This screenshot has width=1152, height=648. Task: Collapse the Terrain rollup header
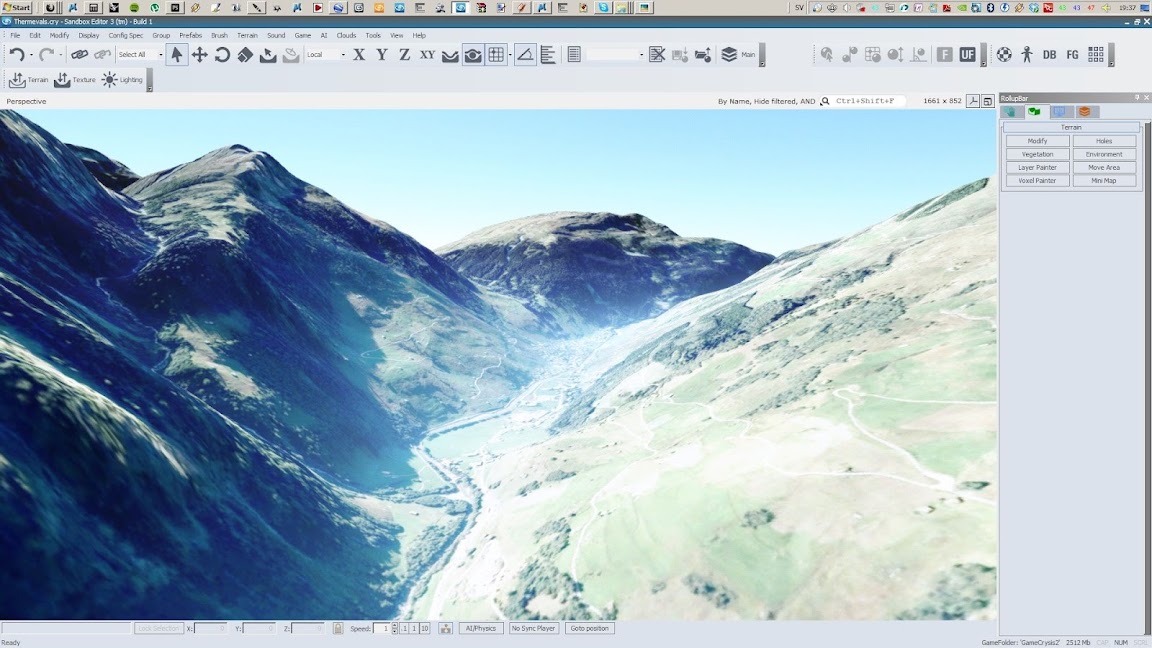[x=1070, y=127]
